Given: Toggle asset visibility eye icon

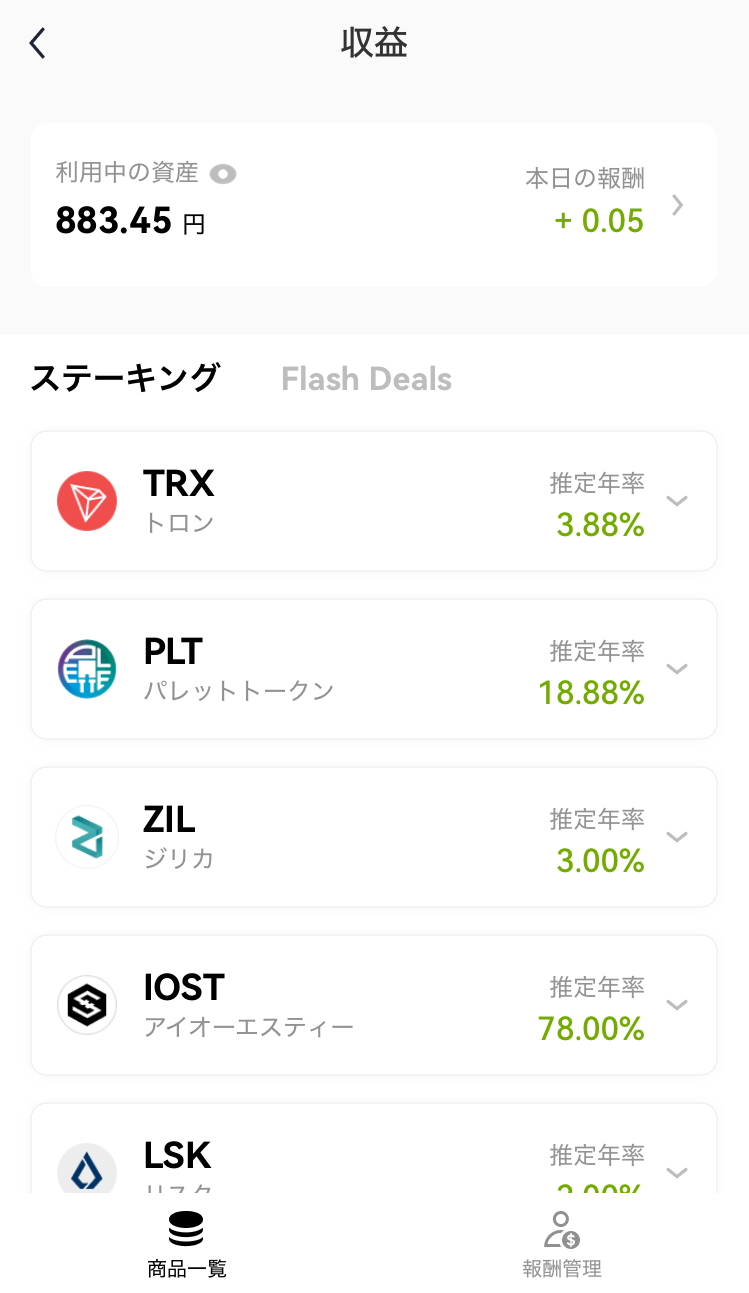Looking at the screenshot, I should click(223, 174).
